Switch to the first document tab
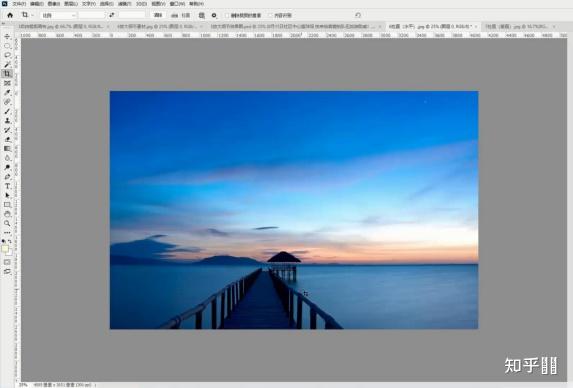The height and width of the screenshot is (388, 573). point(62,26)
